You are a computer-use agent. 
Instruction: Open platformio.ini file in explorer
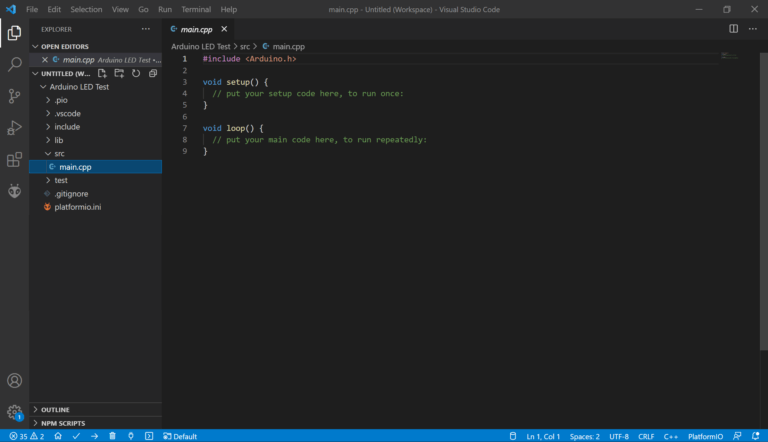(85, 207)
